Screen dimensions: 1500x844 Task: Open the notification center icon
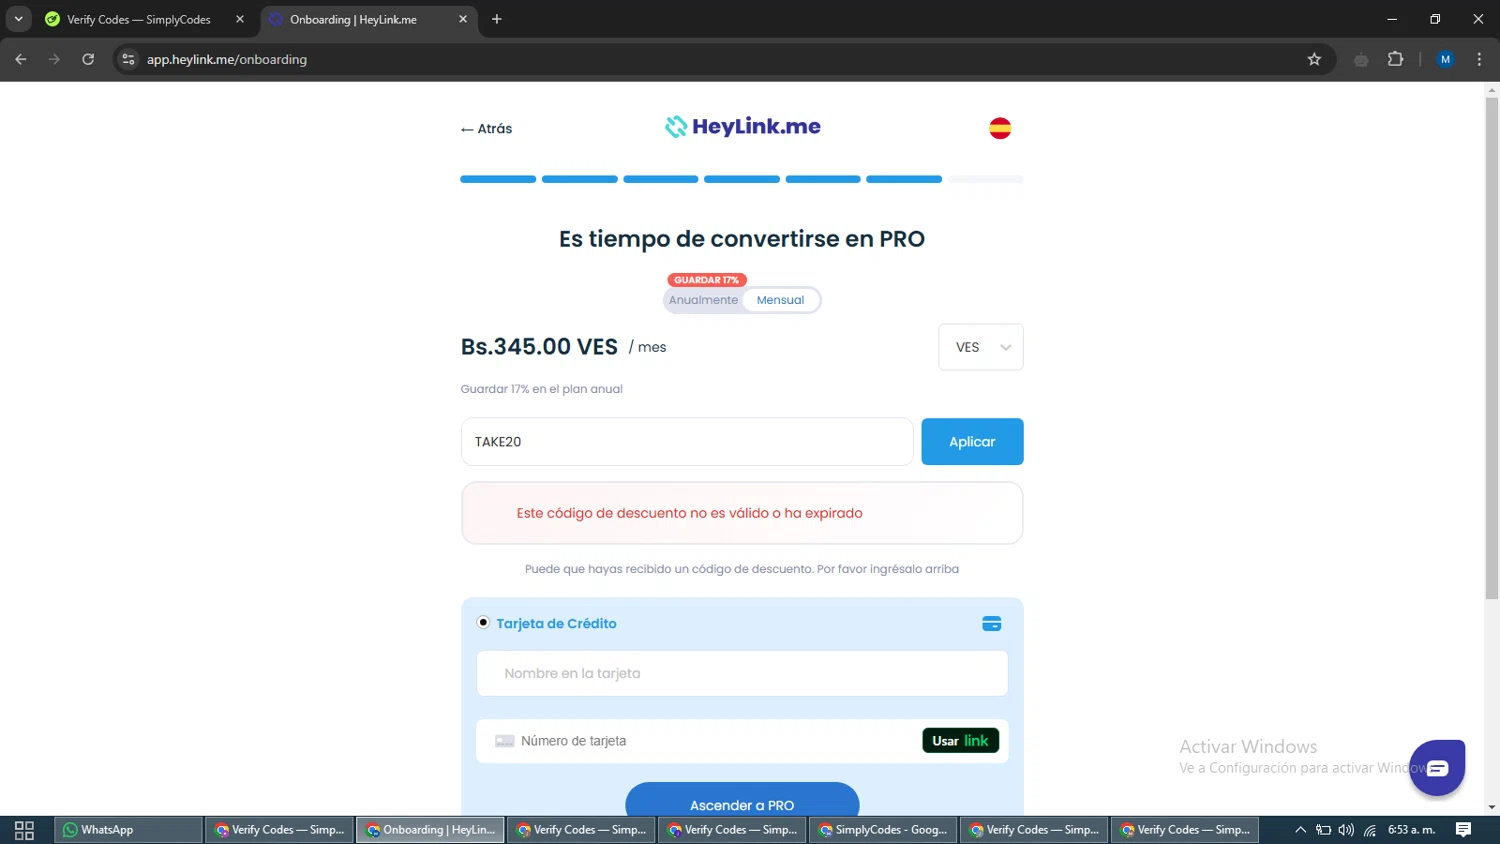[1463, 830]
